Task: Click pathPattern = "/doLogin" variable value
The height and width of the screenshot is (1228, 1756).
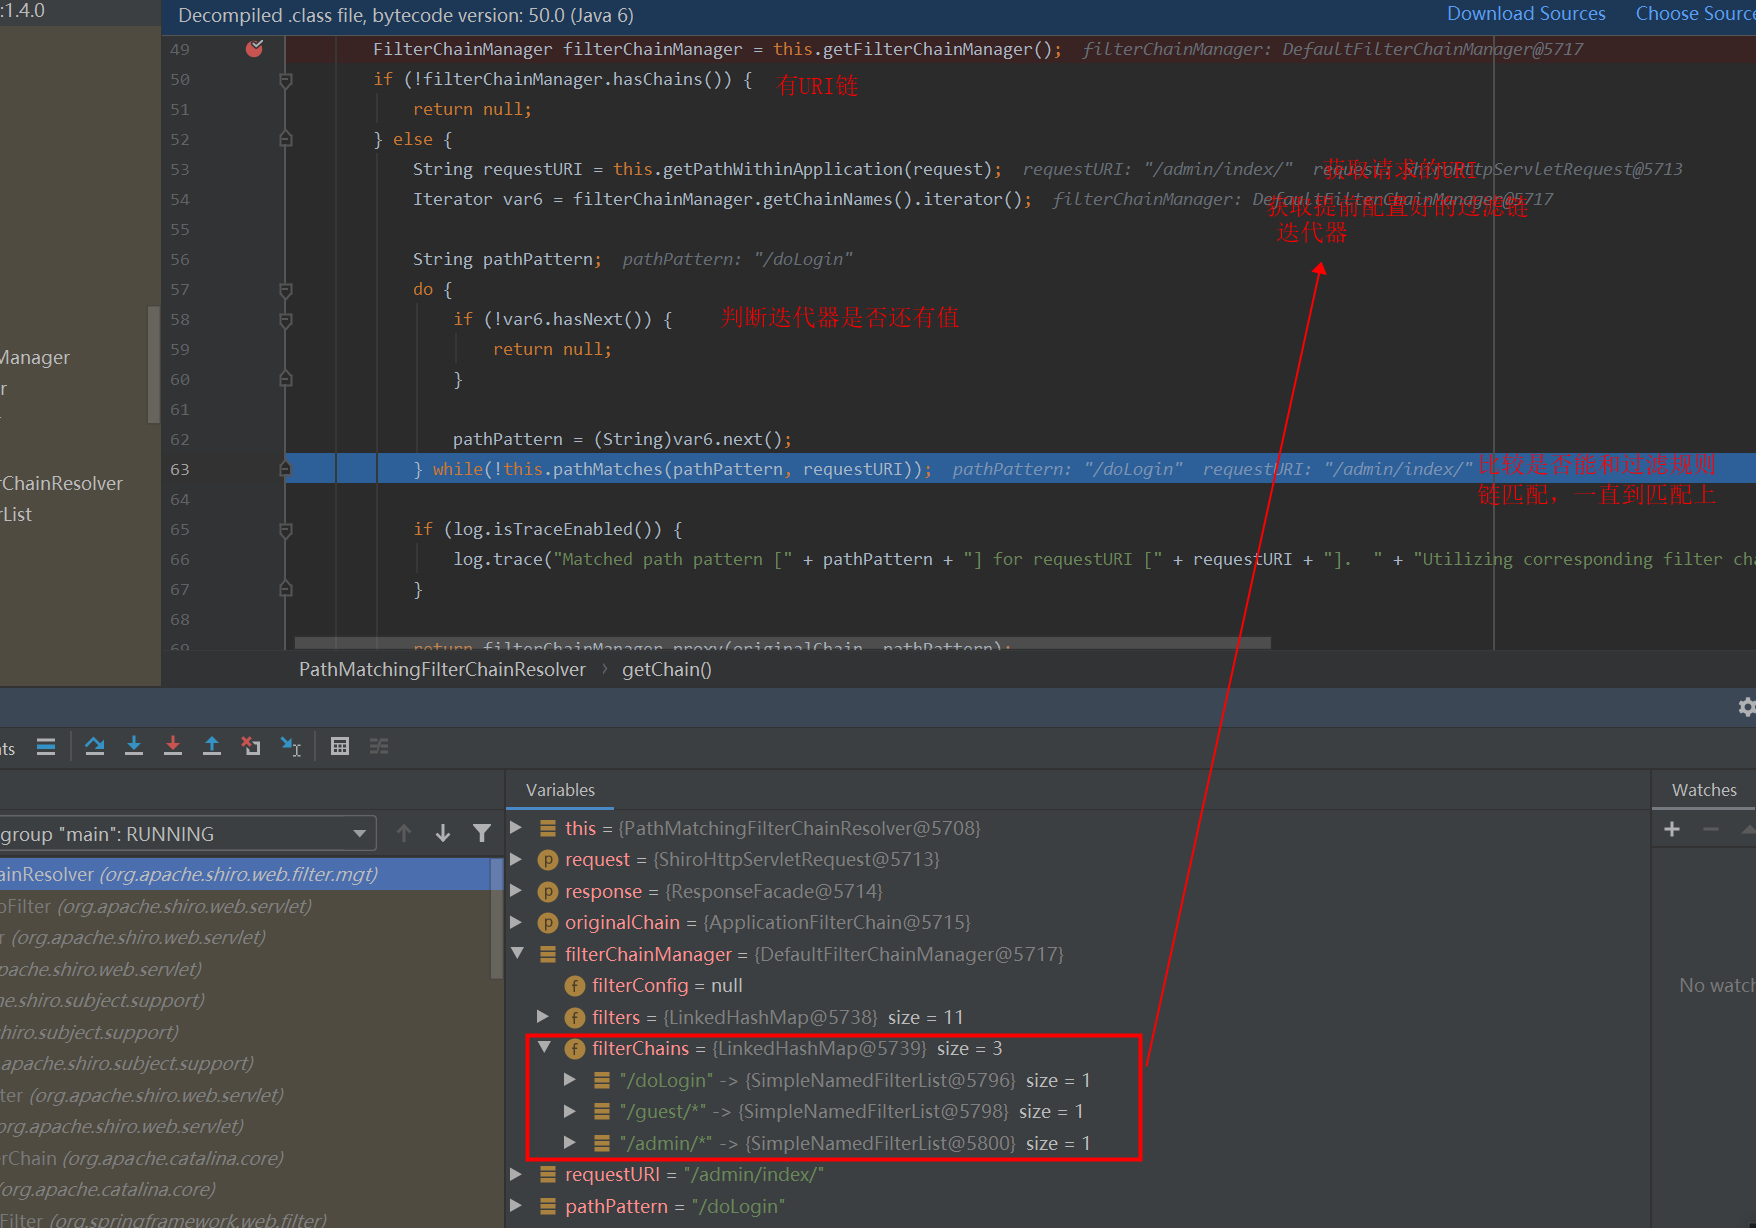Action: click(738, 1206)
